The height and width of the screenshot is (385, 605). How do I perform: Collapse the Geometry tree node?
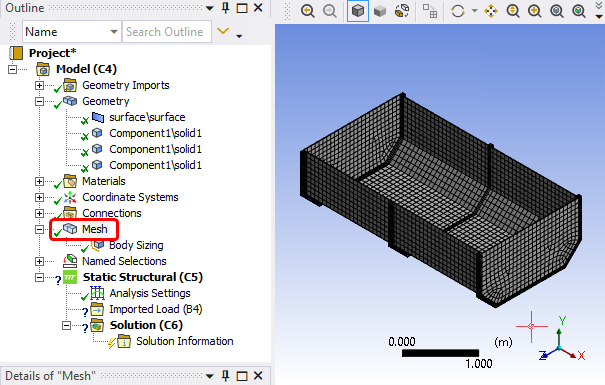(x=39, y=101)
